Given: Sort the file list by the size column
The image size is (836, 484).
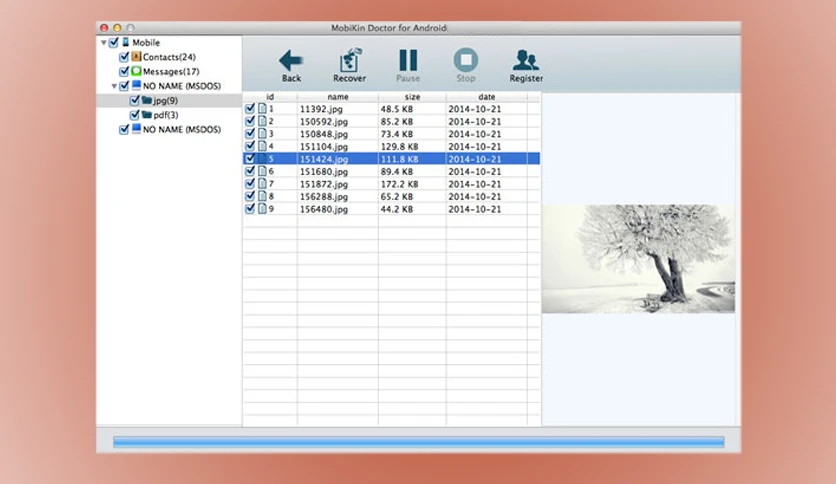Looking at the screenshot, I should point(412,96).
